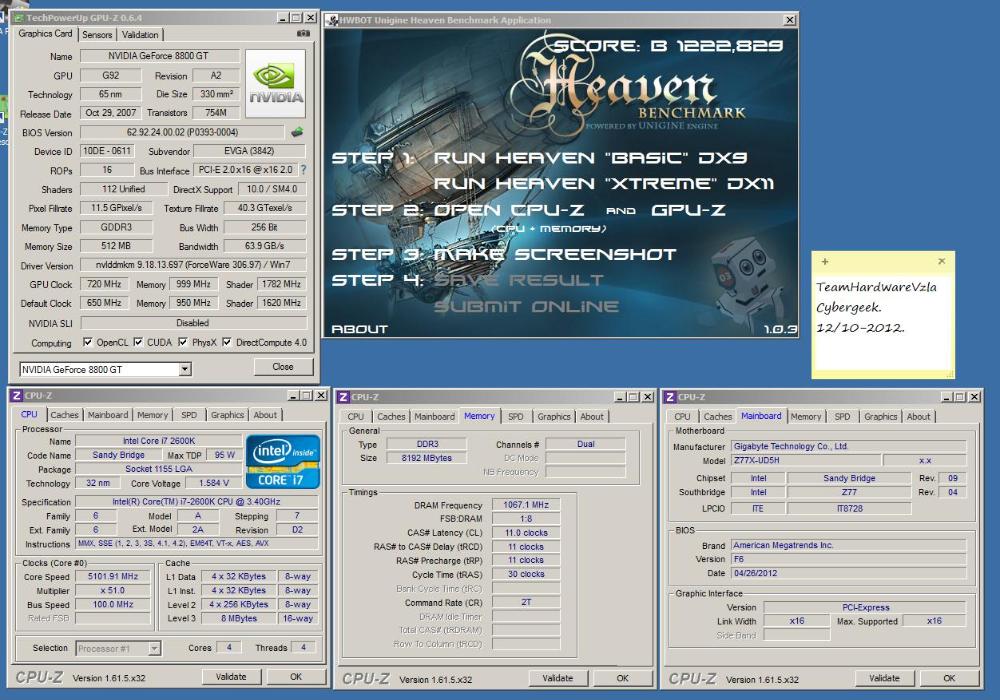Image resolution: width=1000 pixels, height=700 pixels.
Task: Click ABOUT in the Heaven benchmark window
Action: pyautogui.click(x=360, y=329)
